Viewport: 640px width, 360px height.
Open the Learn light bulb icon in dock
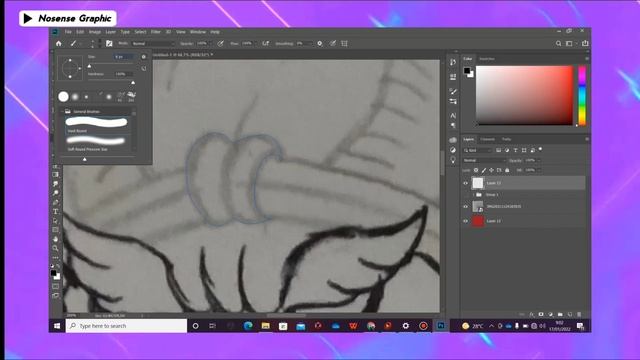pos(453,160)
